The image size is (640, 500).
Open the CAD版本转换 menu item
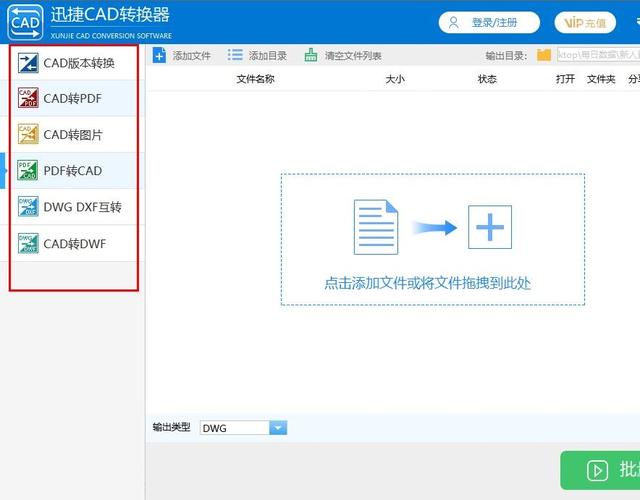tap(74, 63)
